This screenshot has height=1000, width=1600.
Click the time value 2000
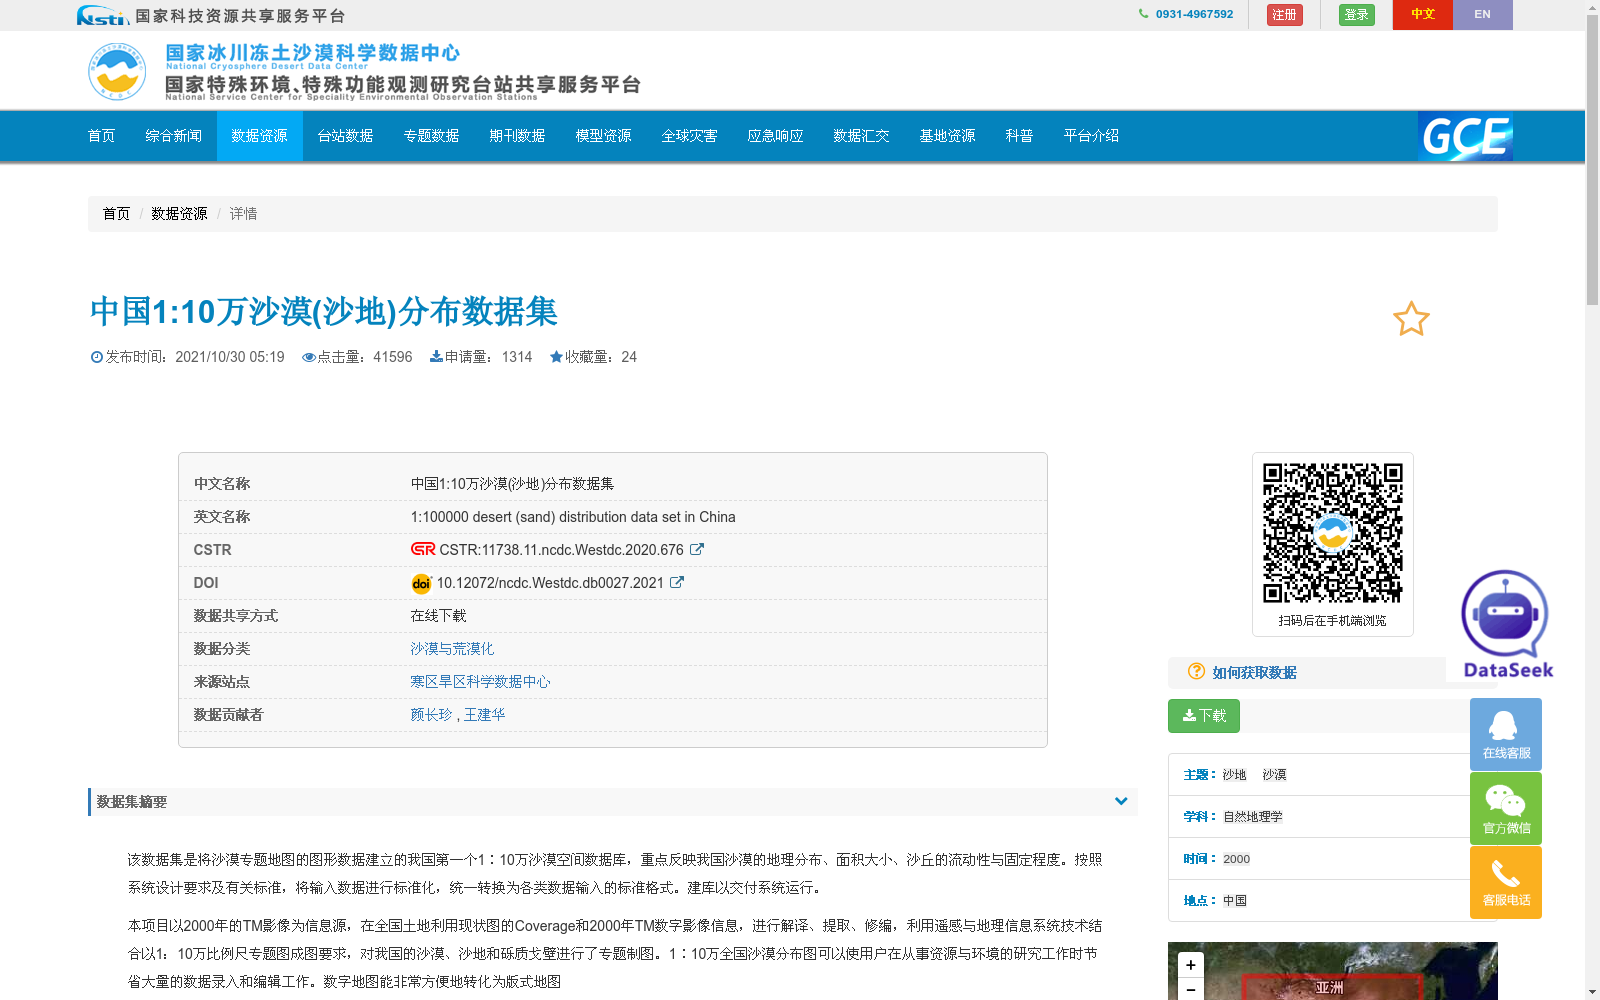pyautogui.click(x=1236, y=859)
